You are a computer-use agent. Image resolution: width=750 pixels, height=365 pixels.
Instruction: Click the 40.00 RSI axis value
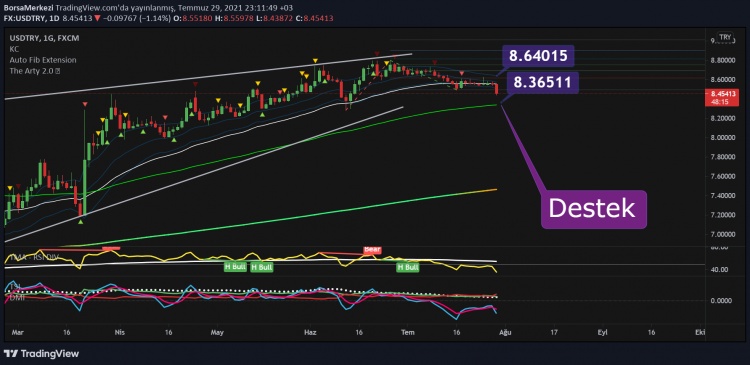[x=718, y=270]
